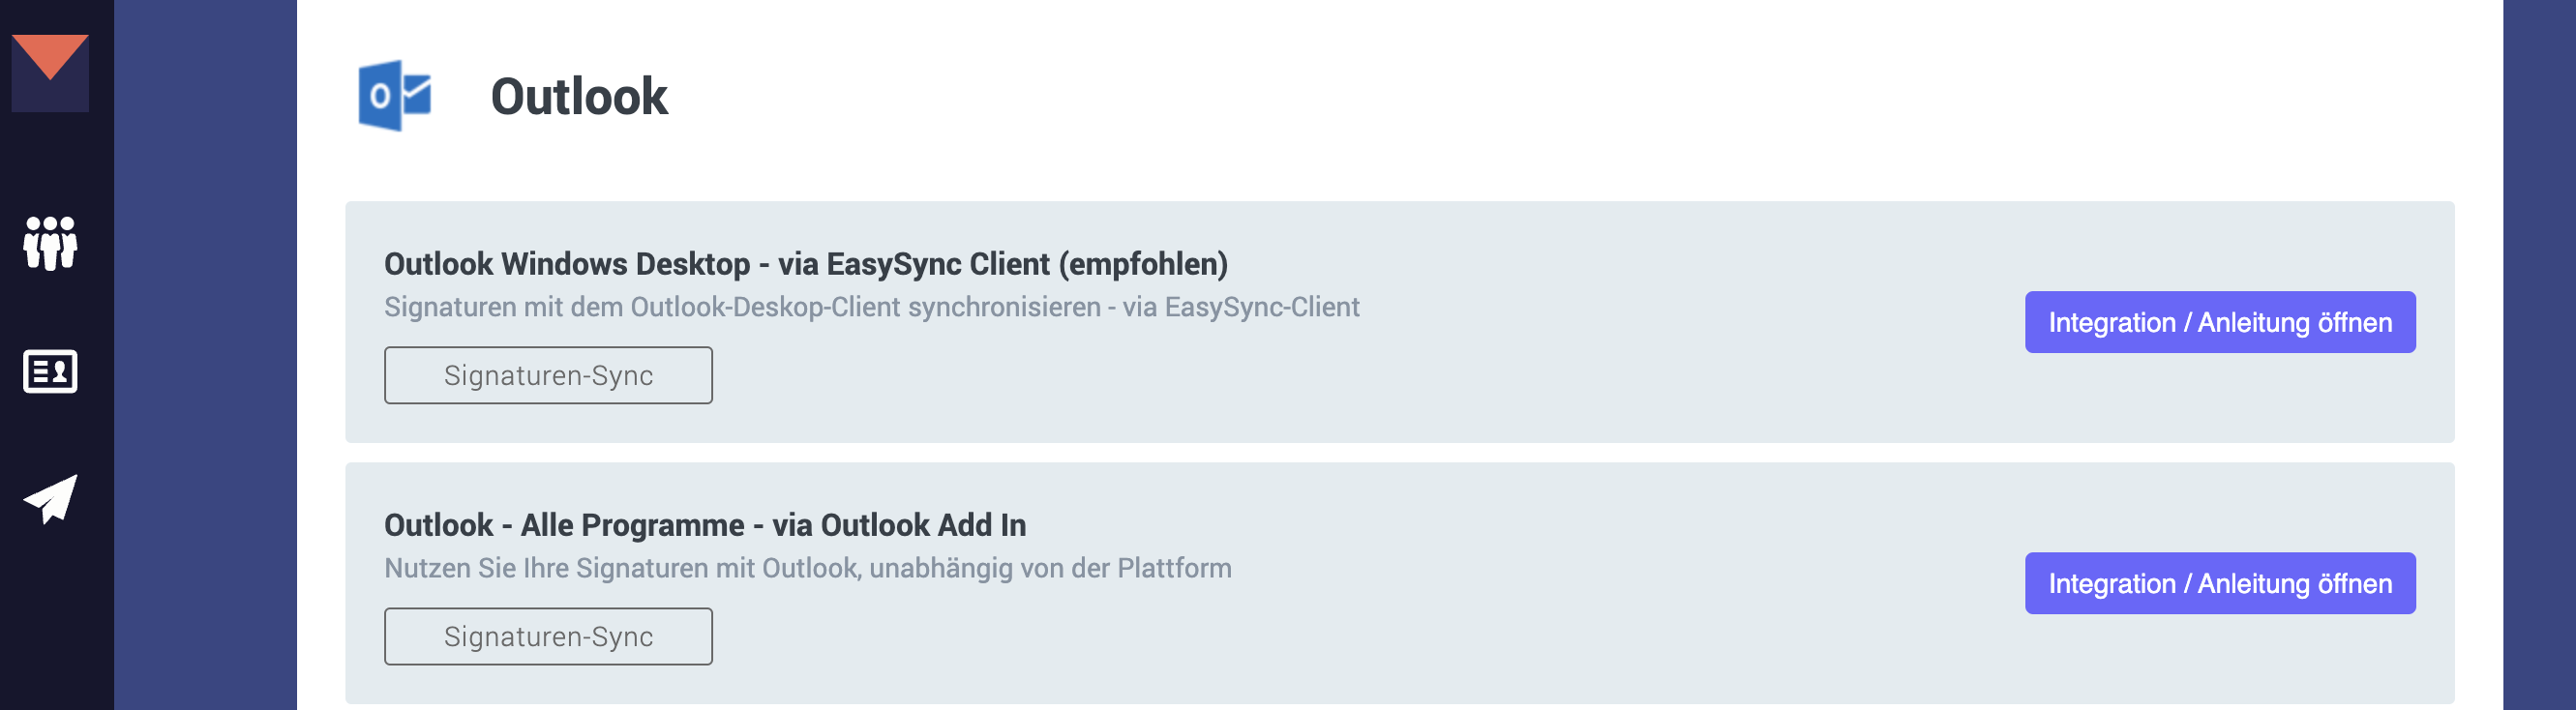Click Signaturen-Sync under Outlook Alle Programme
The image size is (2576, 710).
pyautogui.click(x=548, y=636)
